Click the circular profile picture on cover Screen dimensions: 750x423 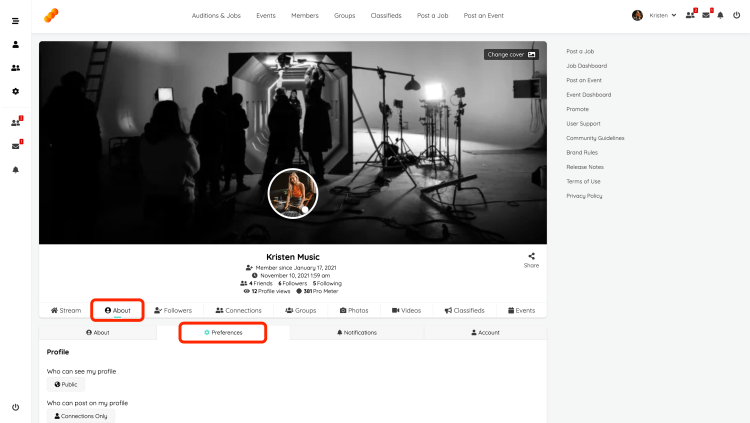(x=293, y=193)
